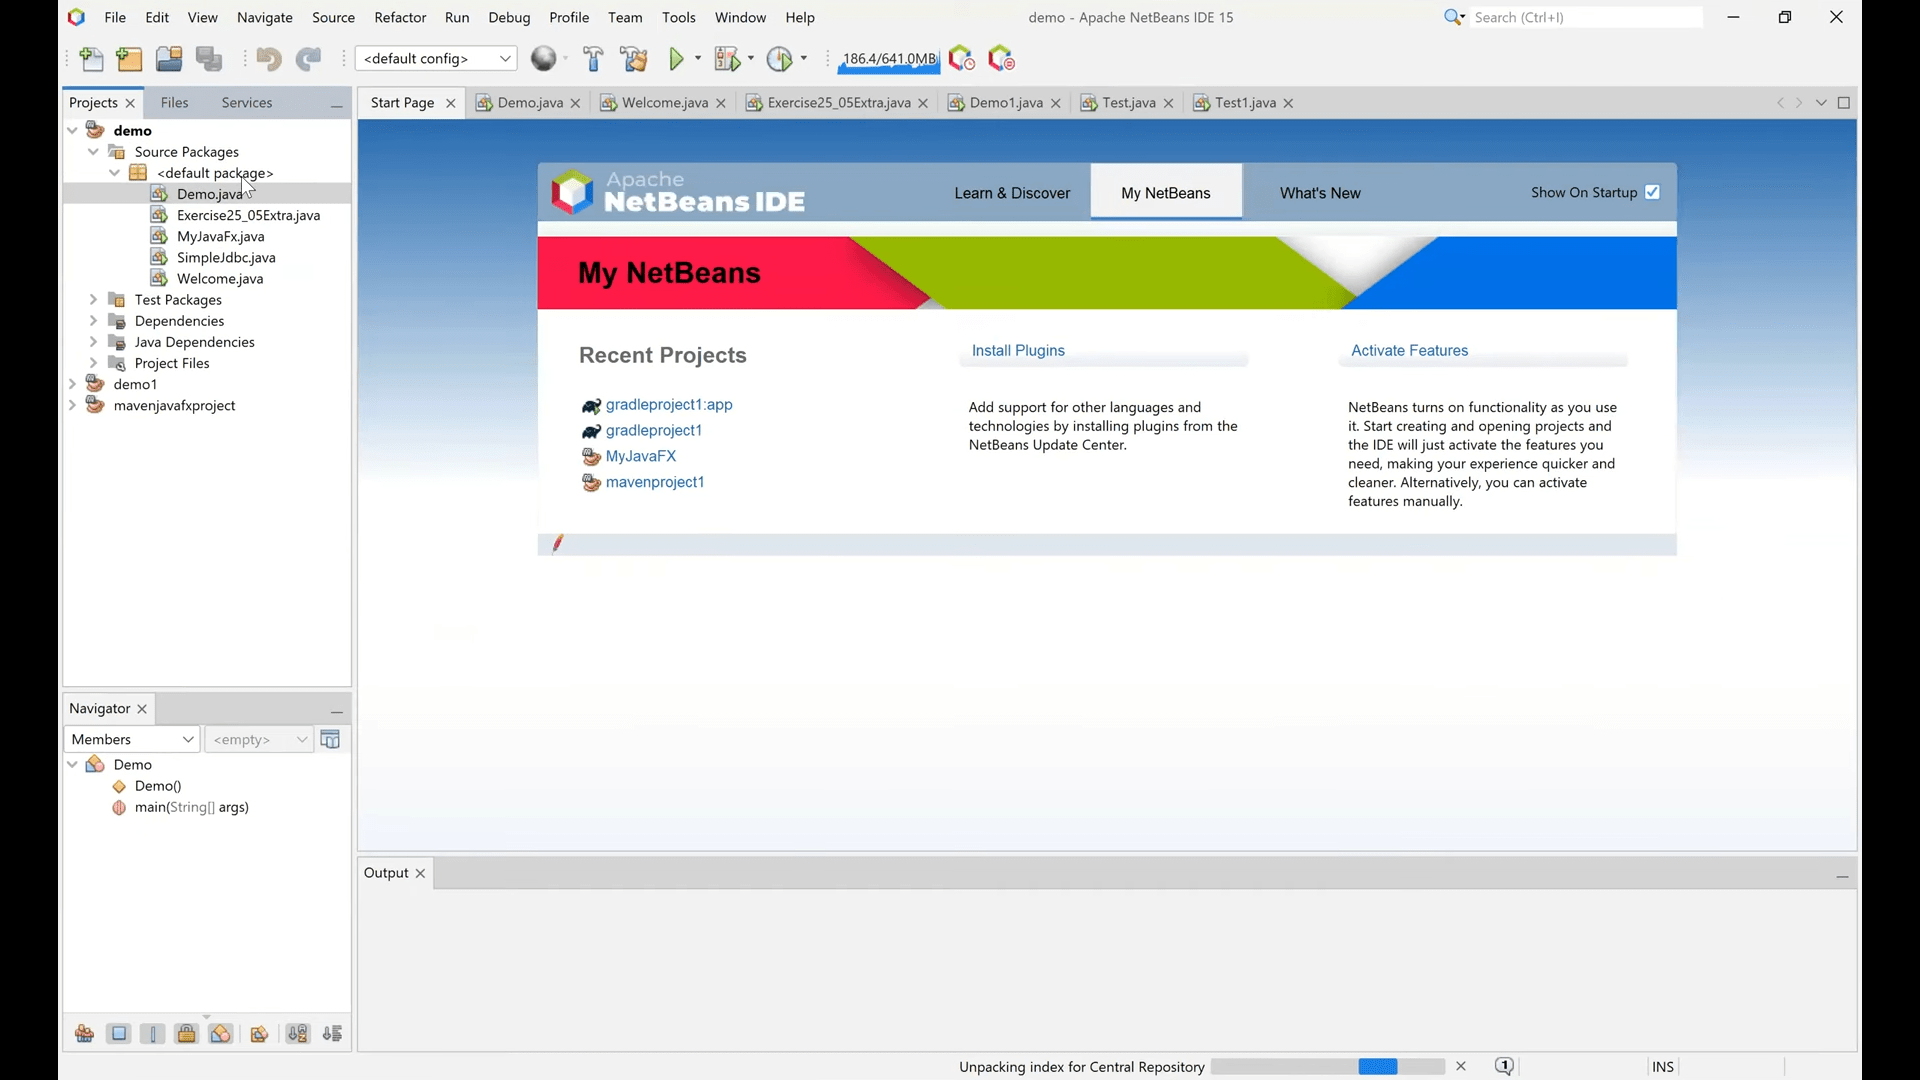Open the Refactor menu
The image size is (1920, 1080).
click(400, 17)
